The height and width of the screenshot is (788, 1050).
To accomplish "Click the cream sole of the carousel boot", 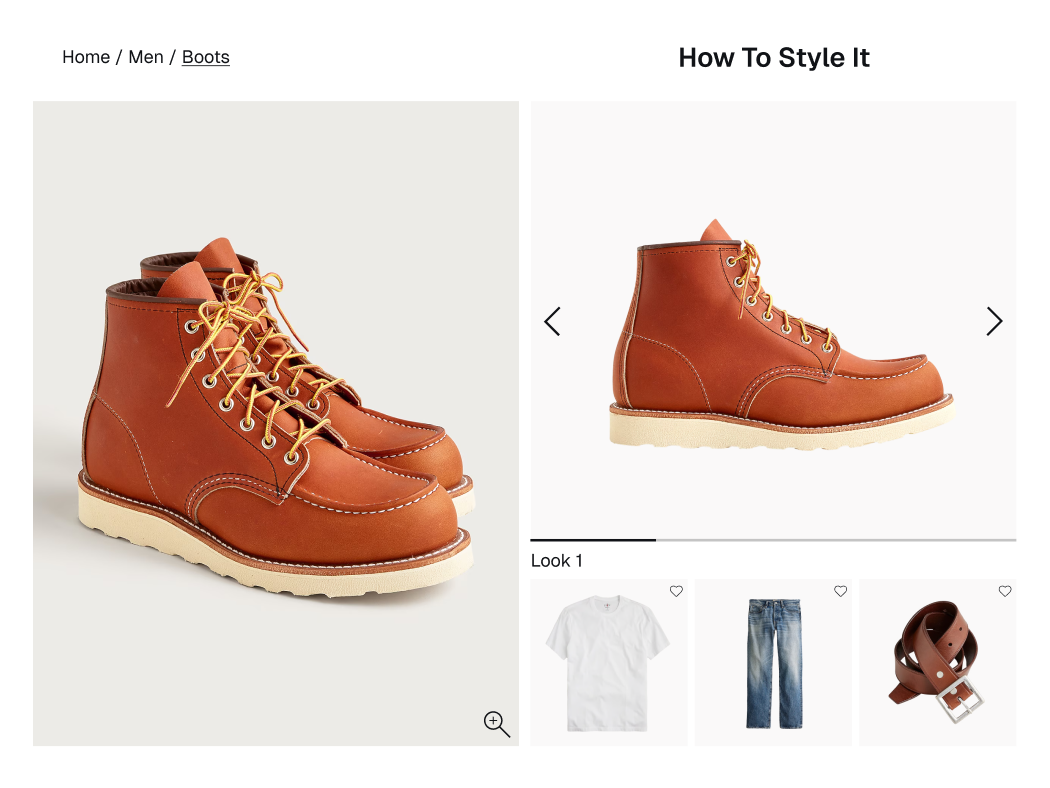I will point(781,426).
